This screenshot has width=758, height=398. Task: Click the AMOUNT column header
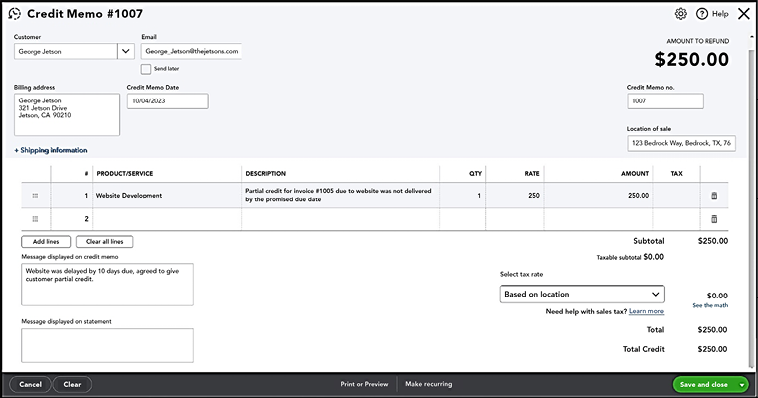pos(635,174)
